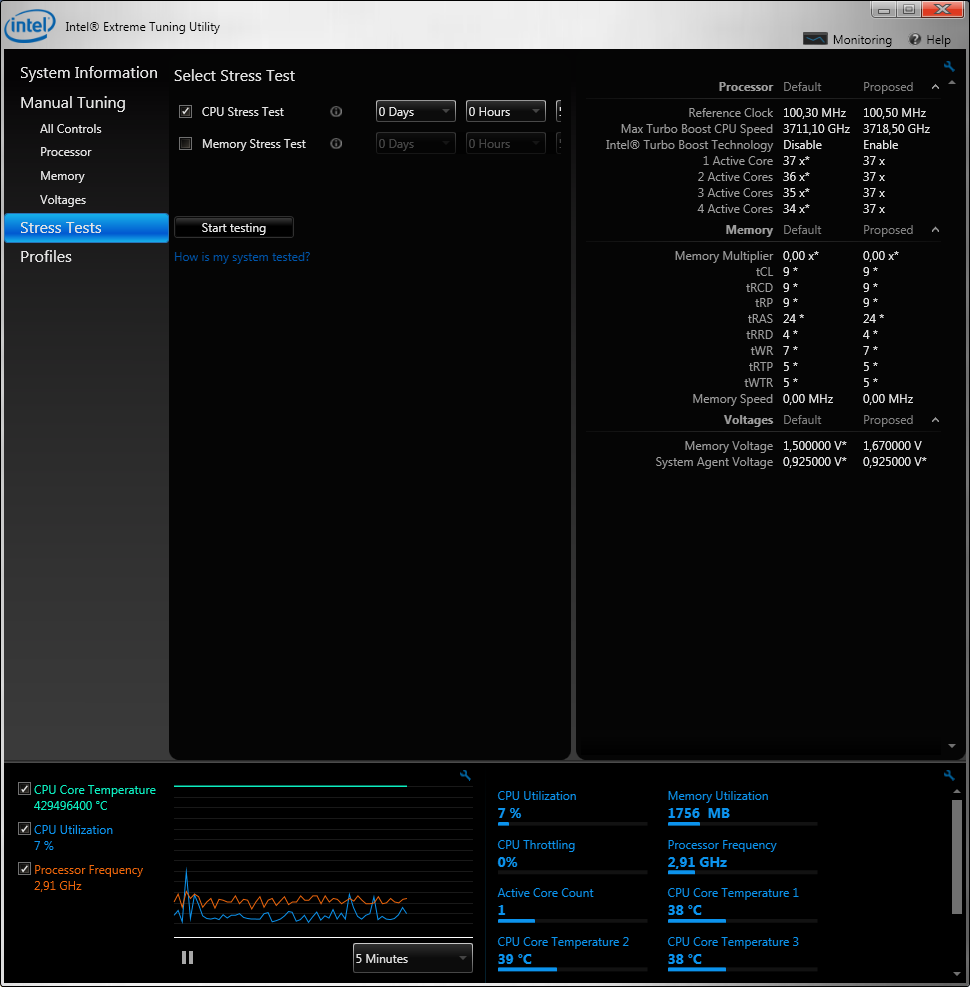Screen dimensions: 970x987
Task: Open the 0 Days dropdown for CPU test
Action: (415, 112)
